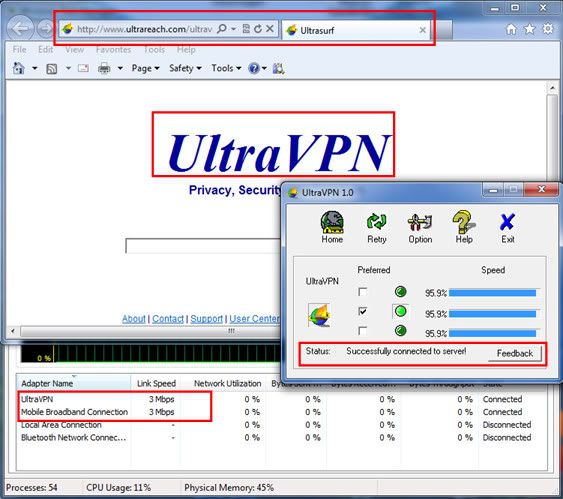Check the third Preferred server checkbox
This screenshot has width=563, height=499.
click(363, 330)
